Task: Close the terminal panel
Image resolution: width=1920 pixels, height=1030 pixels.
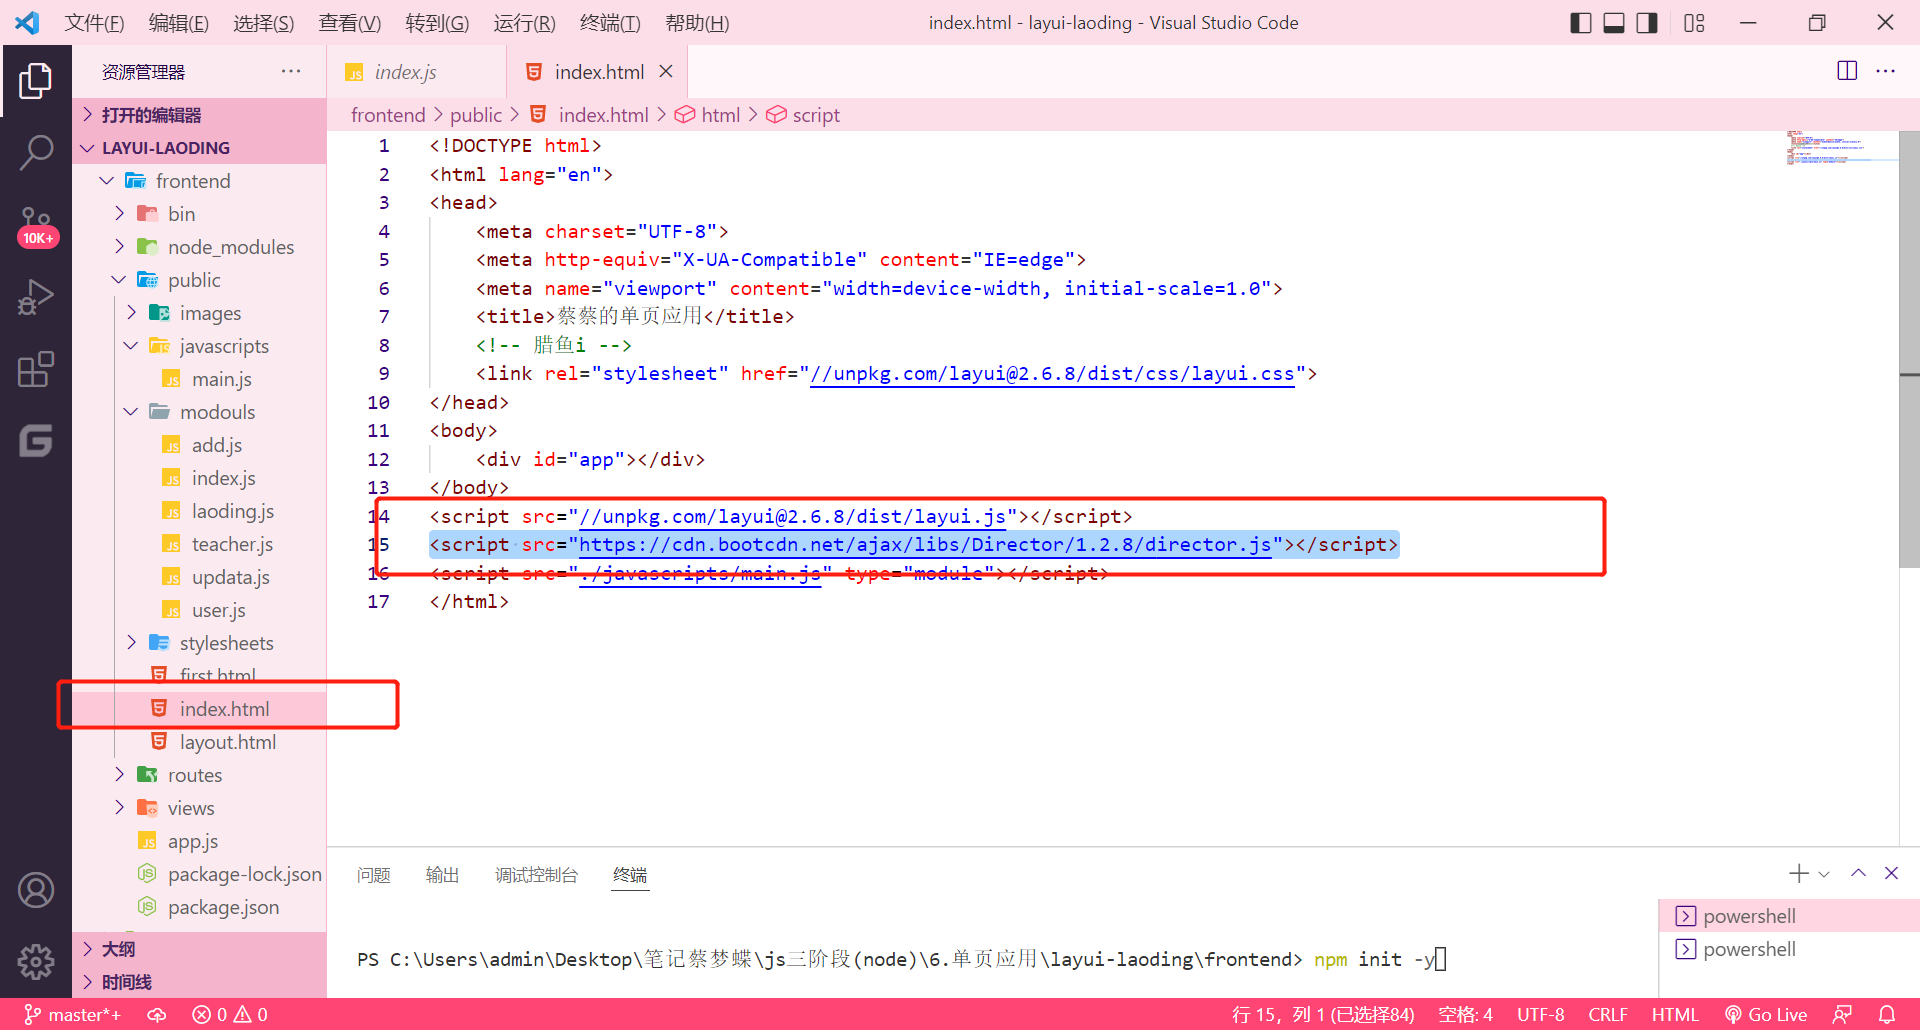Action: click(x=1891, y=873)
